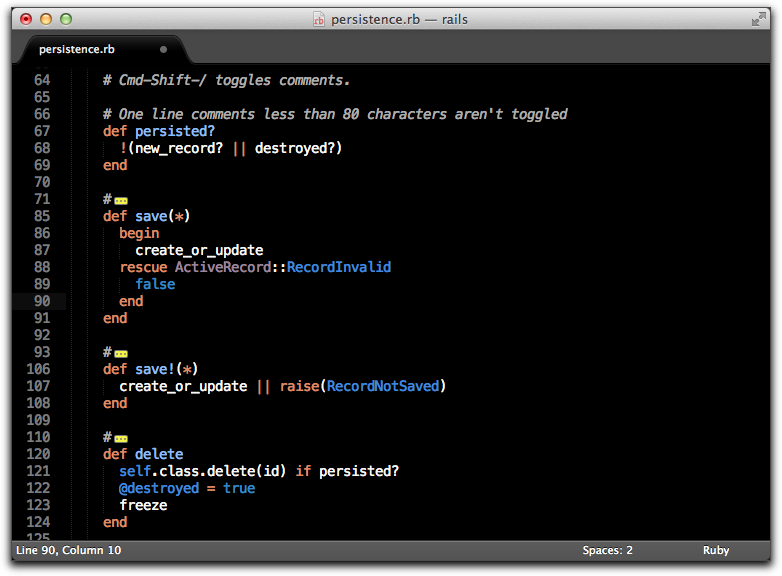Click the 'false' keyword on line 89
This screenshot has height=576, width=782.
pos(155,284)
